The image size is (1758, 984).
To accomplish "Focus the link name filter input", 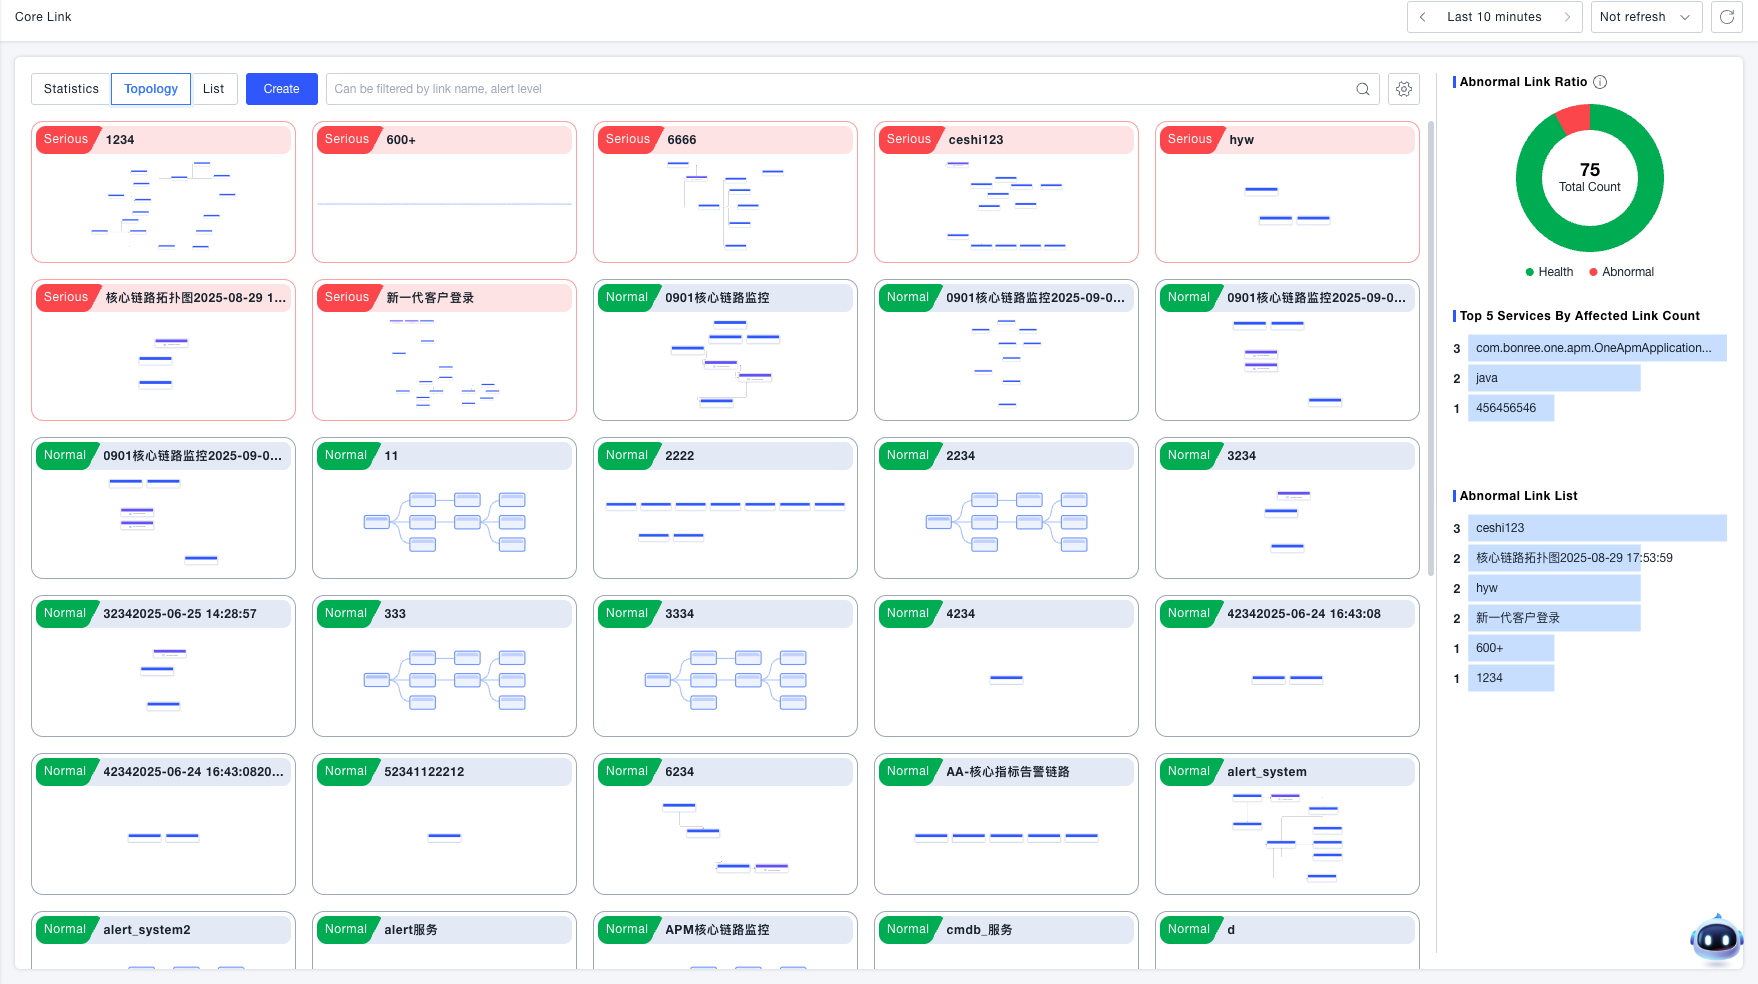I will coord(840,89).
